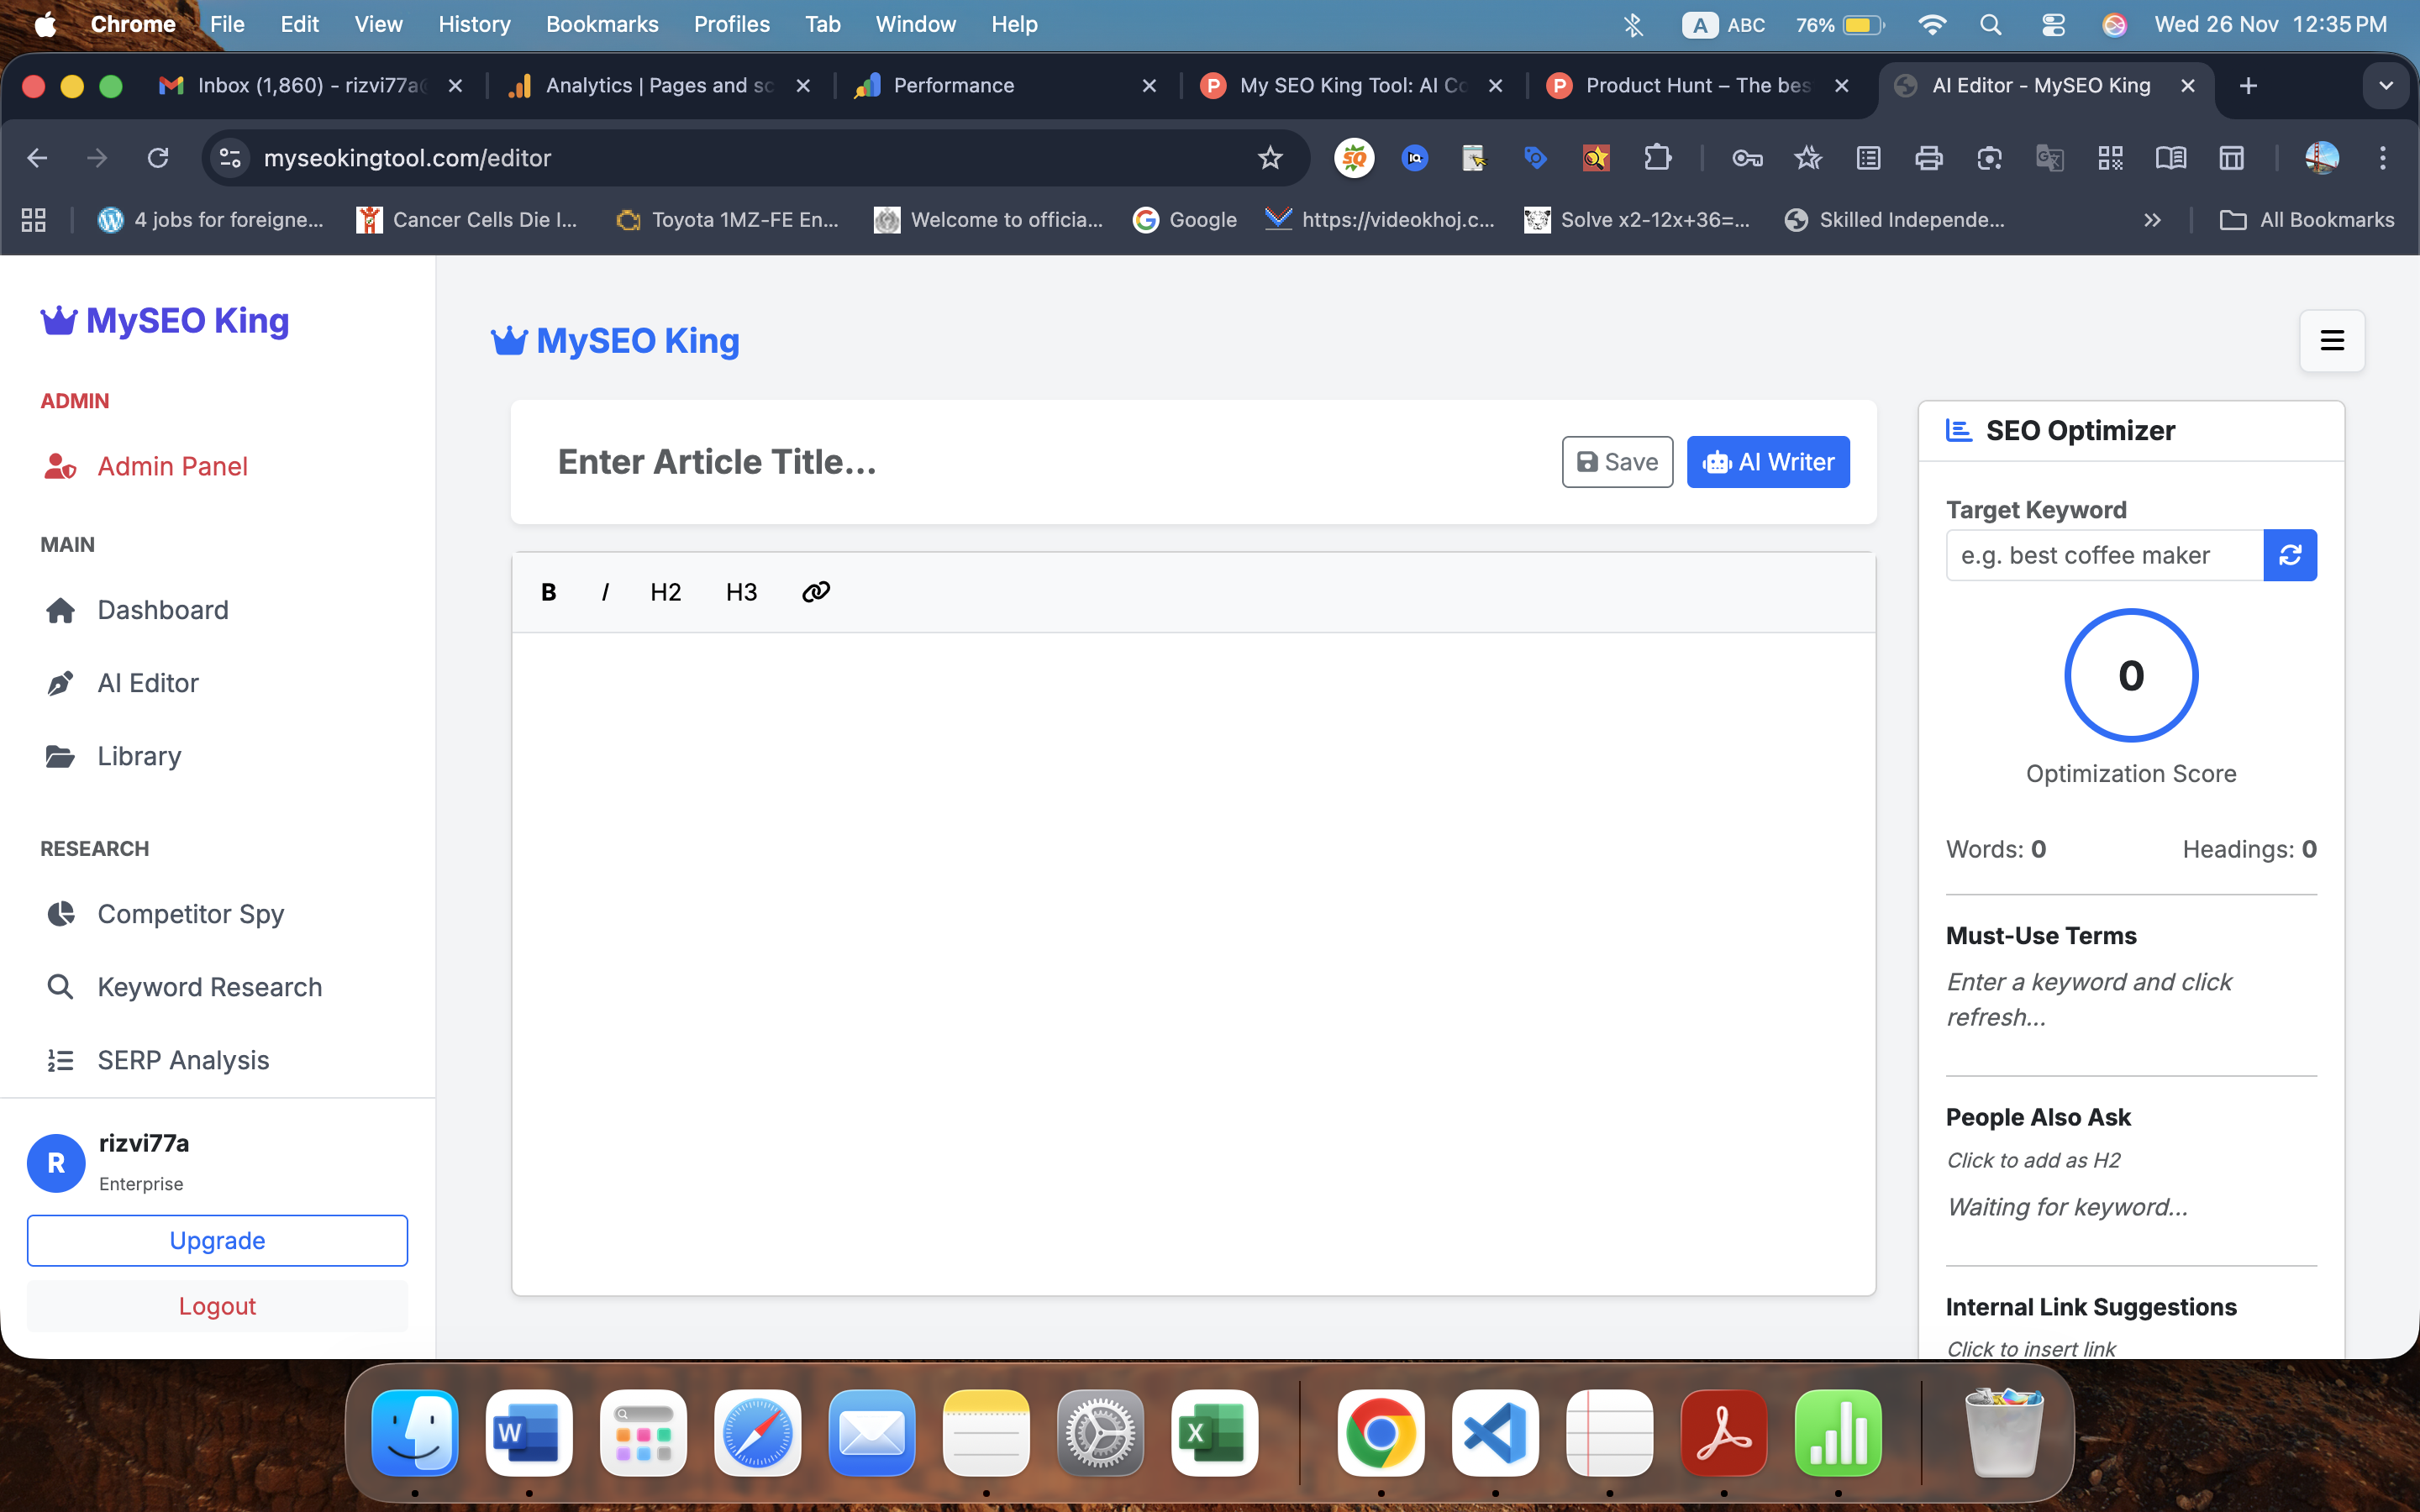Toggle bold formatting in the editor
2420x1512 pixels.
point(549,591)
